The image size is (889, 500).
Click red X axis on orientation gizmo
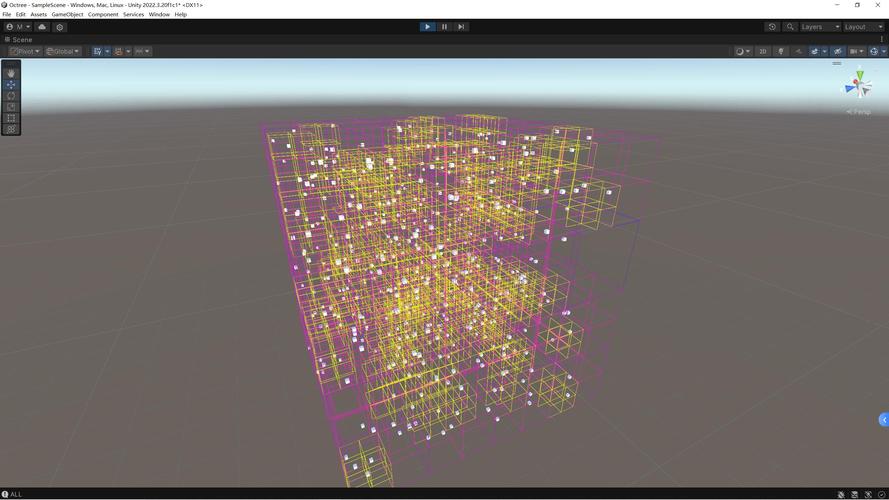pos(856,83)
